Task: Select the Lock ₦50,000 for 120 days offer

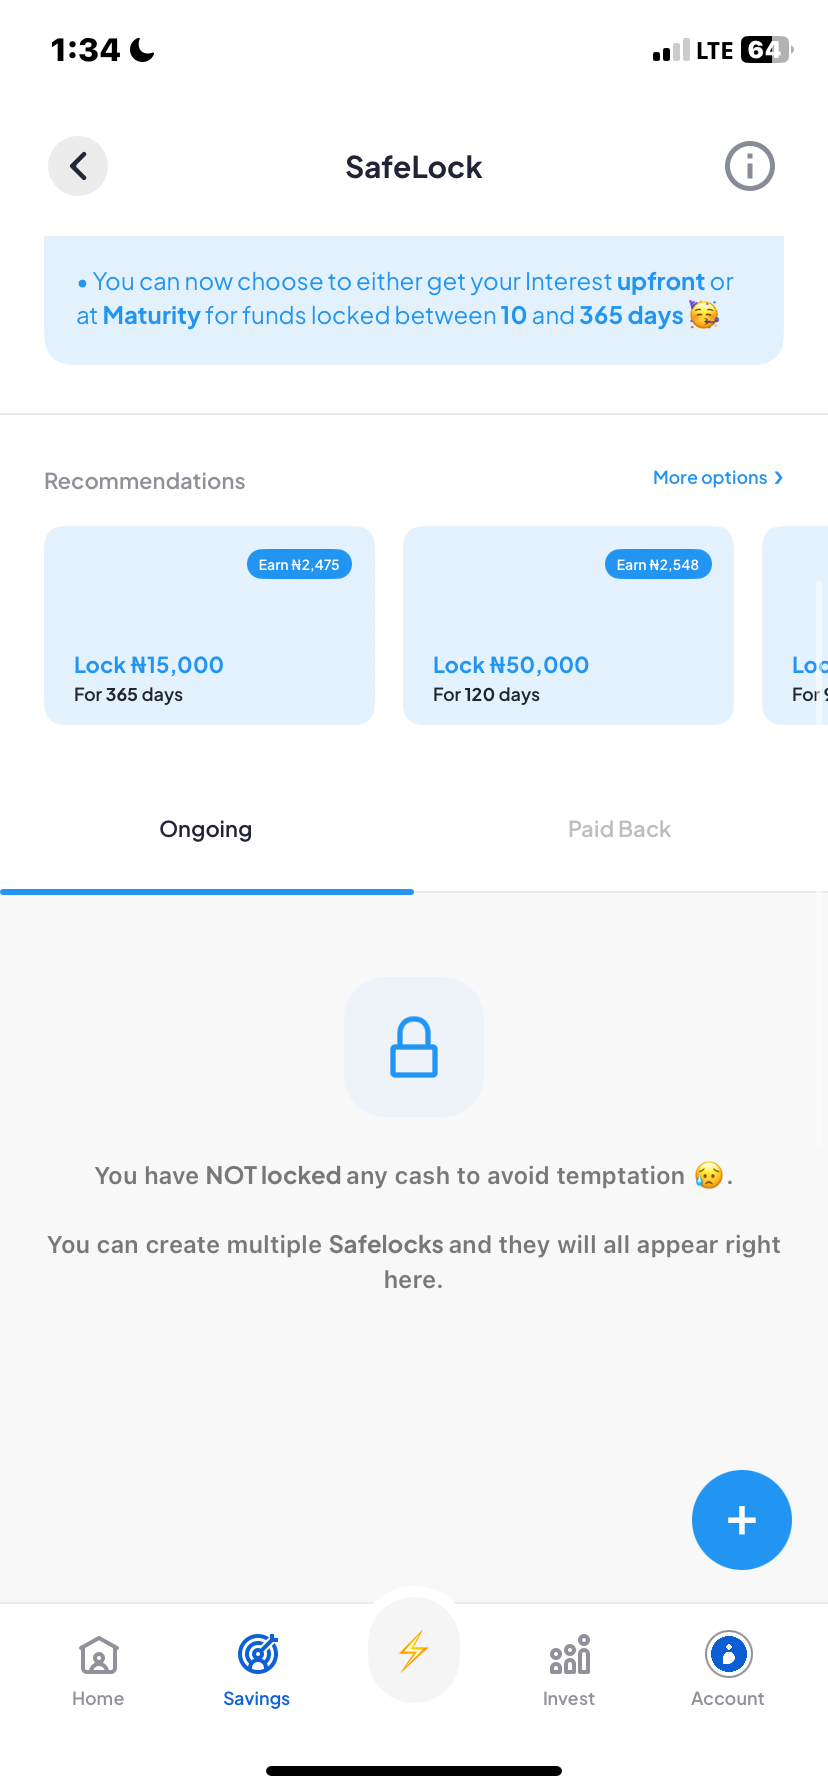Action: click(568, 626)
